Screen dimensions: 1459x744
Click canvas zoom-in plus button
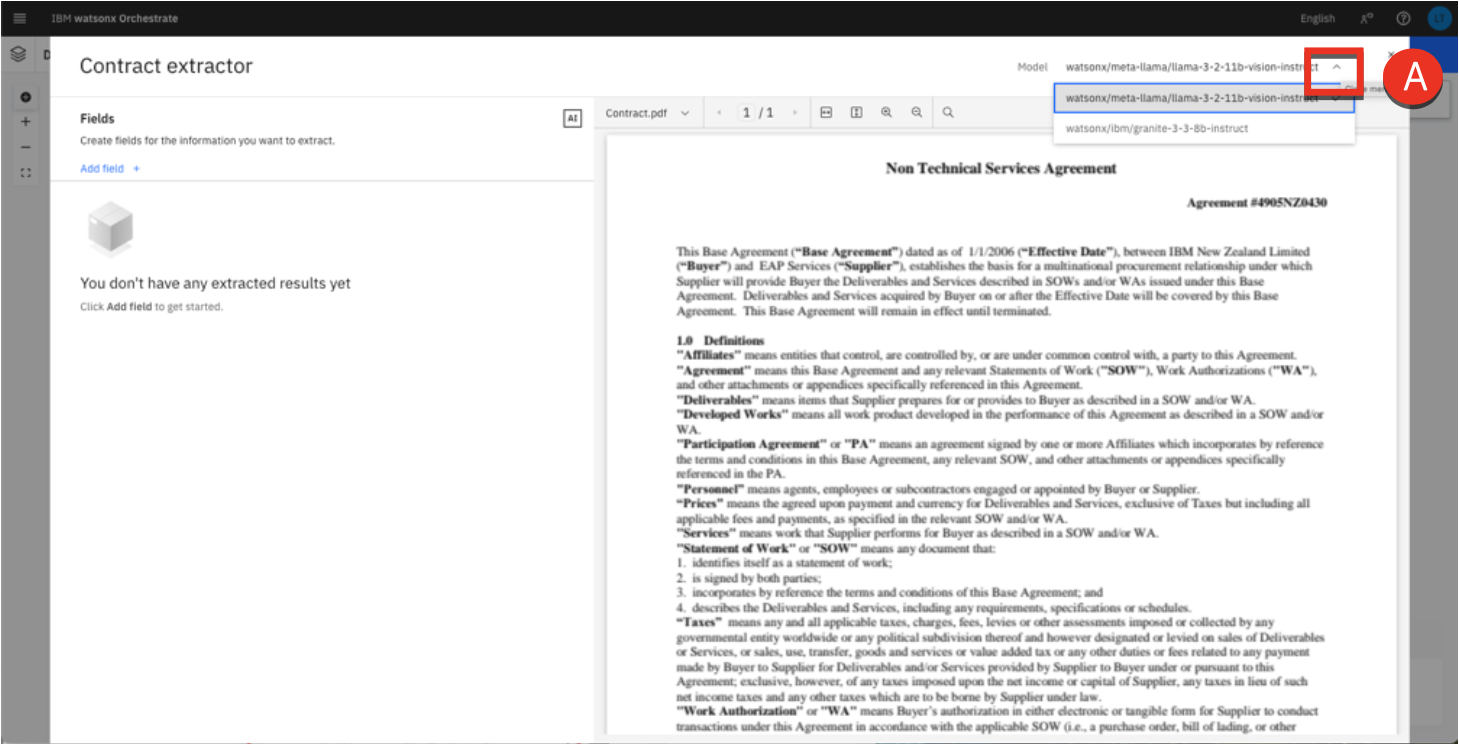coord(26,122)
